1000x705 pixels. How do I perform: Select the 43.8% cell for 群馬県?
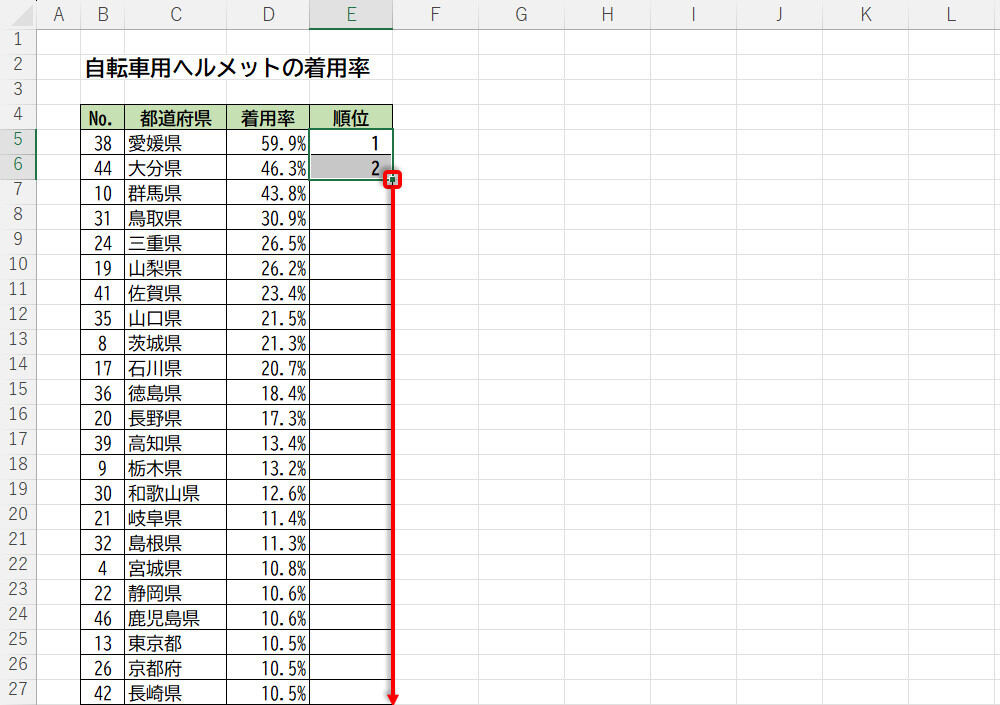268,193
